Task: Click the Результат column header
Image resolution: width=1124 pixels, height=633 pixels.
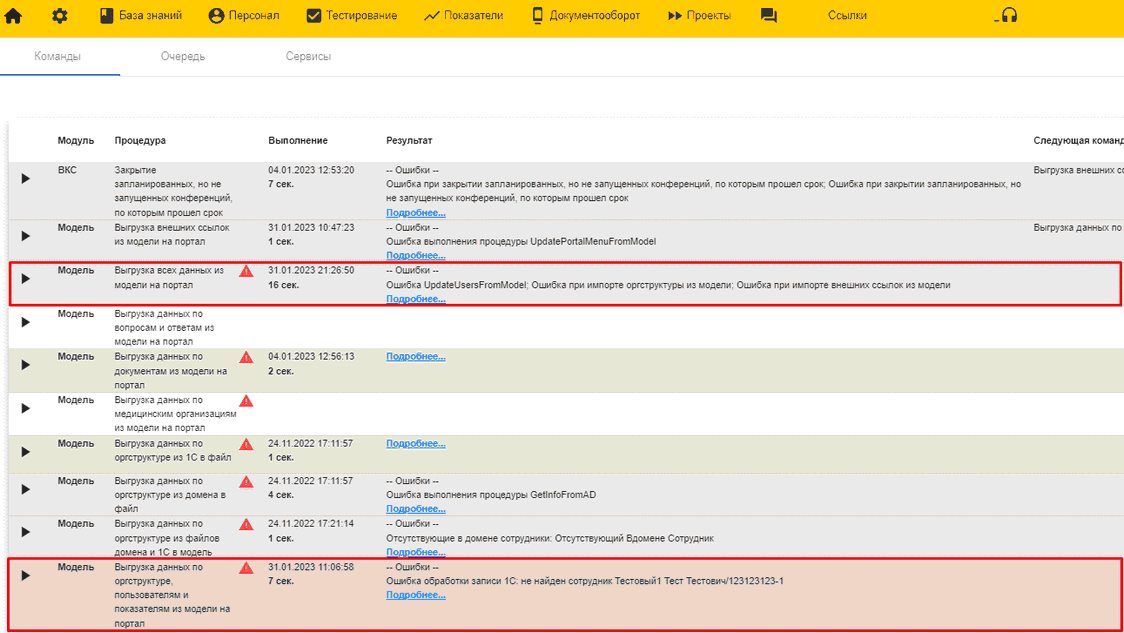Action: click(409, 141)
